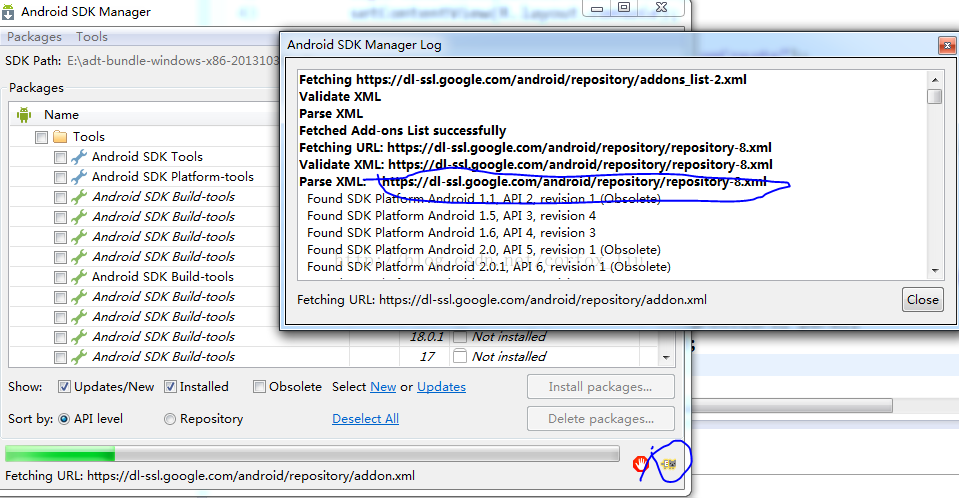Screen dimensions: 959x498
Task: Click the green download progress bar
Action: click(312, 453)
